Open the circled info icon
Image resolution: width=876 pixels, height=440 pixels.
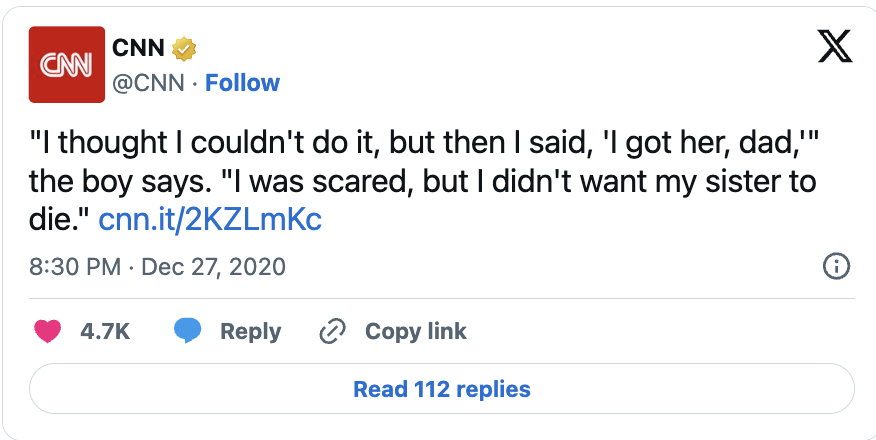click(836, 266)
